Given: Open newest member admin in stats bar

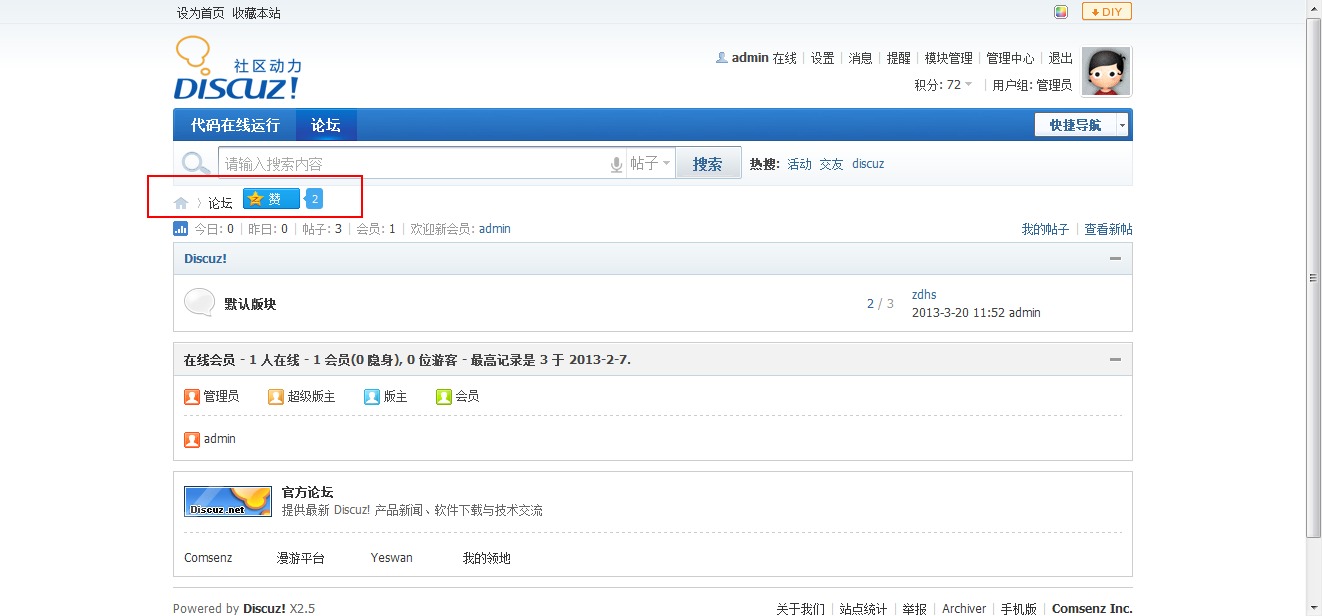Looking at the screenshot, I should click(494, 229).
